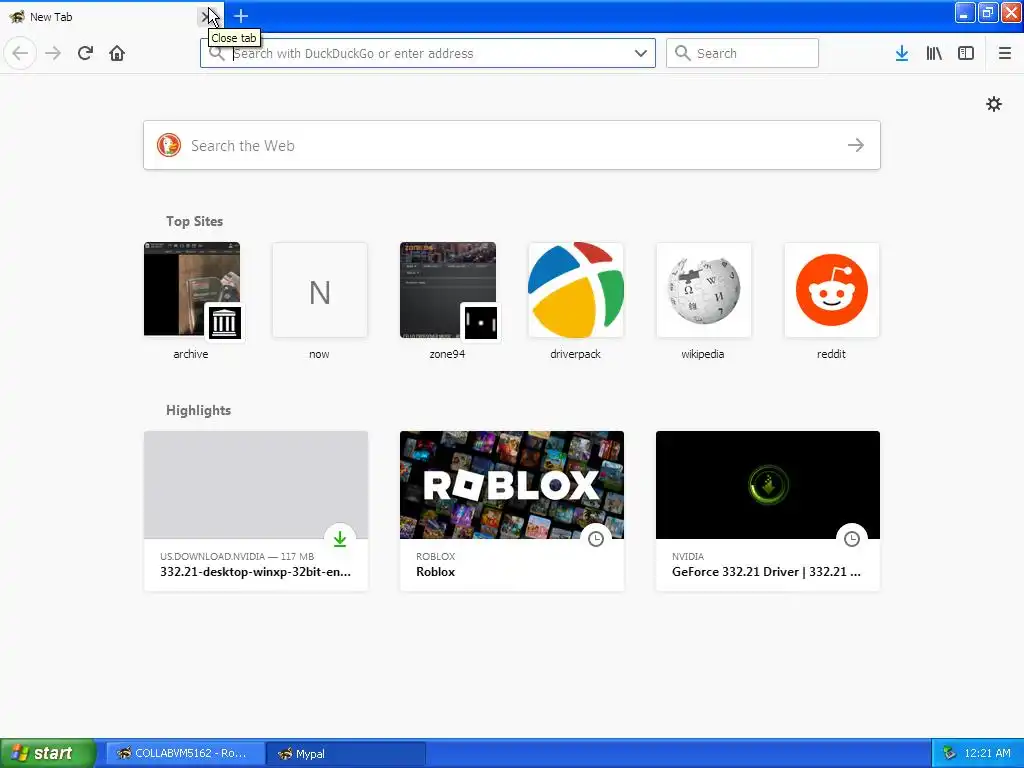Click the US.DOWNLOAD.NVIDIA — 117 MB label
Viewport: 1024px width, 768px height.
click(x=237, y=556)
